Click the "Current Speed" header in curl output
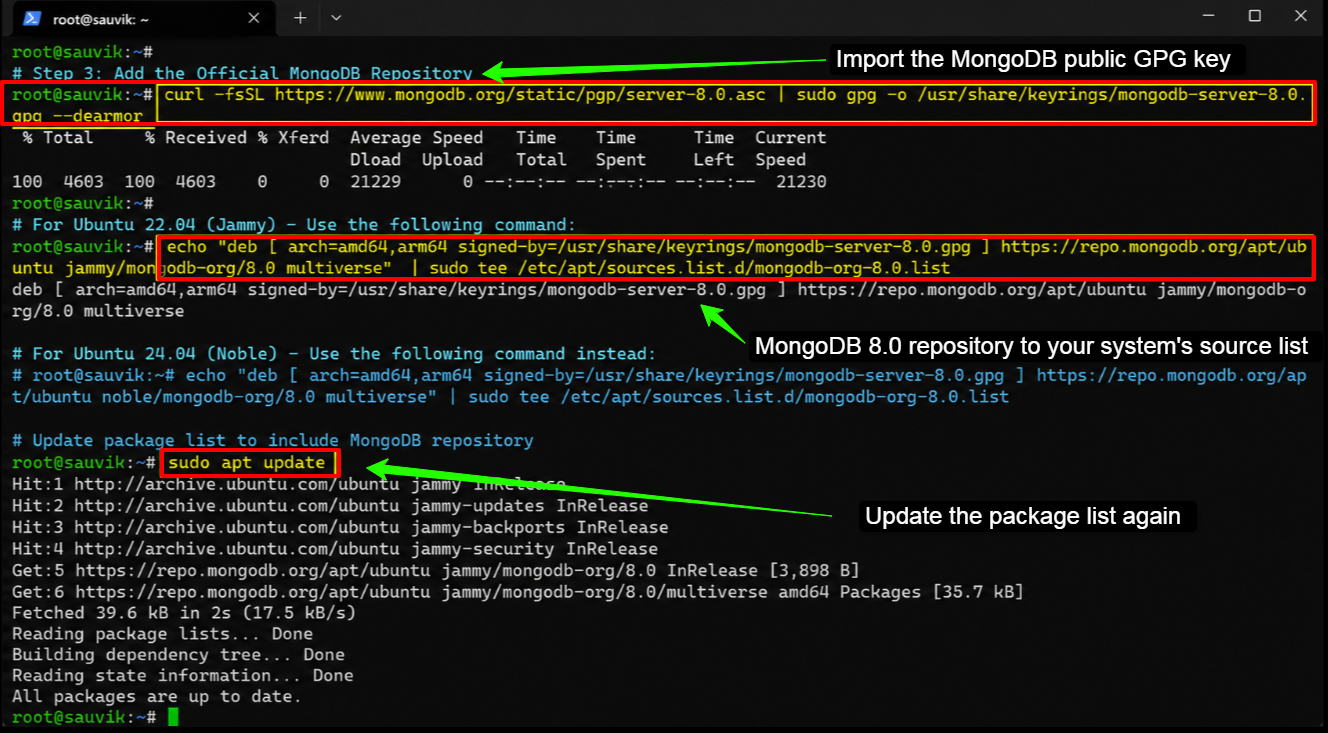 click(x=790, y=149)
